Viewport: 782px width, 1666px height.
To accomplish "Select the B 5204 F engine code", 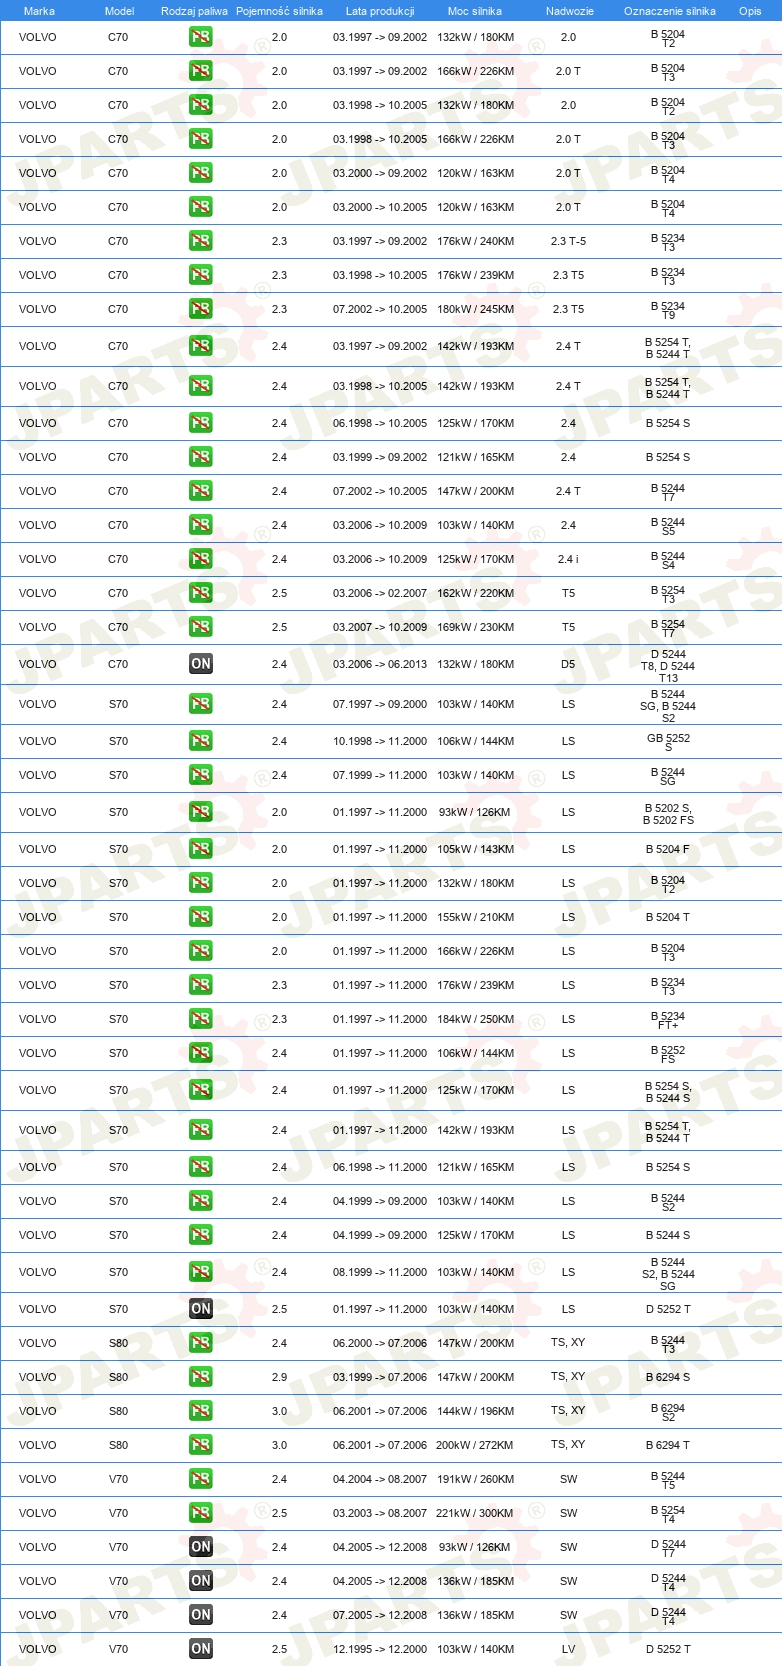I will pyautogui.click(x=668, y=849).
